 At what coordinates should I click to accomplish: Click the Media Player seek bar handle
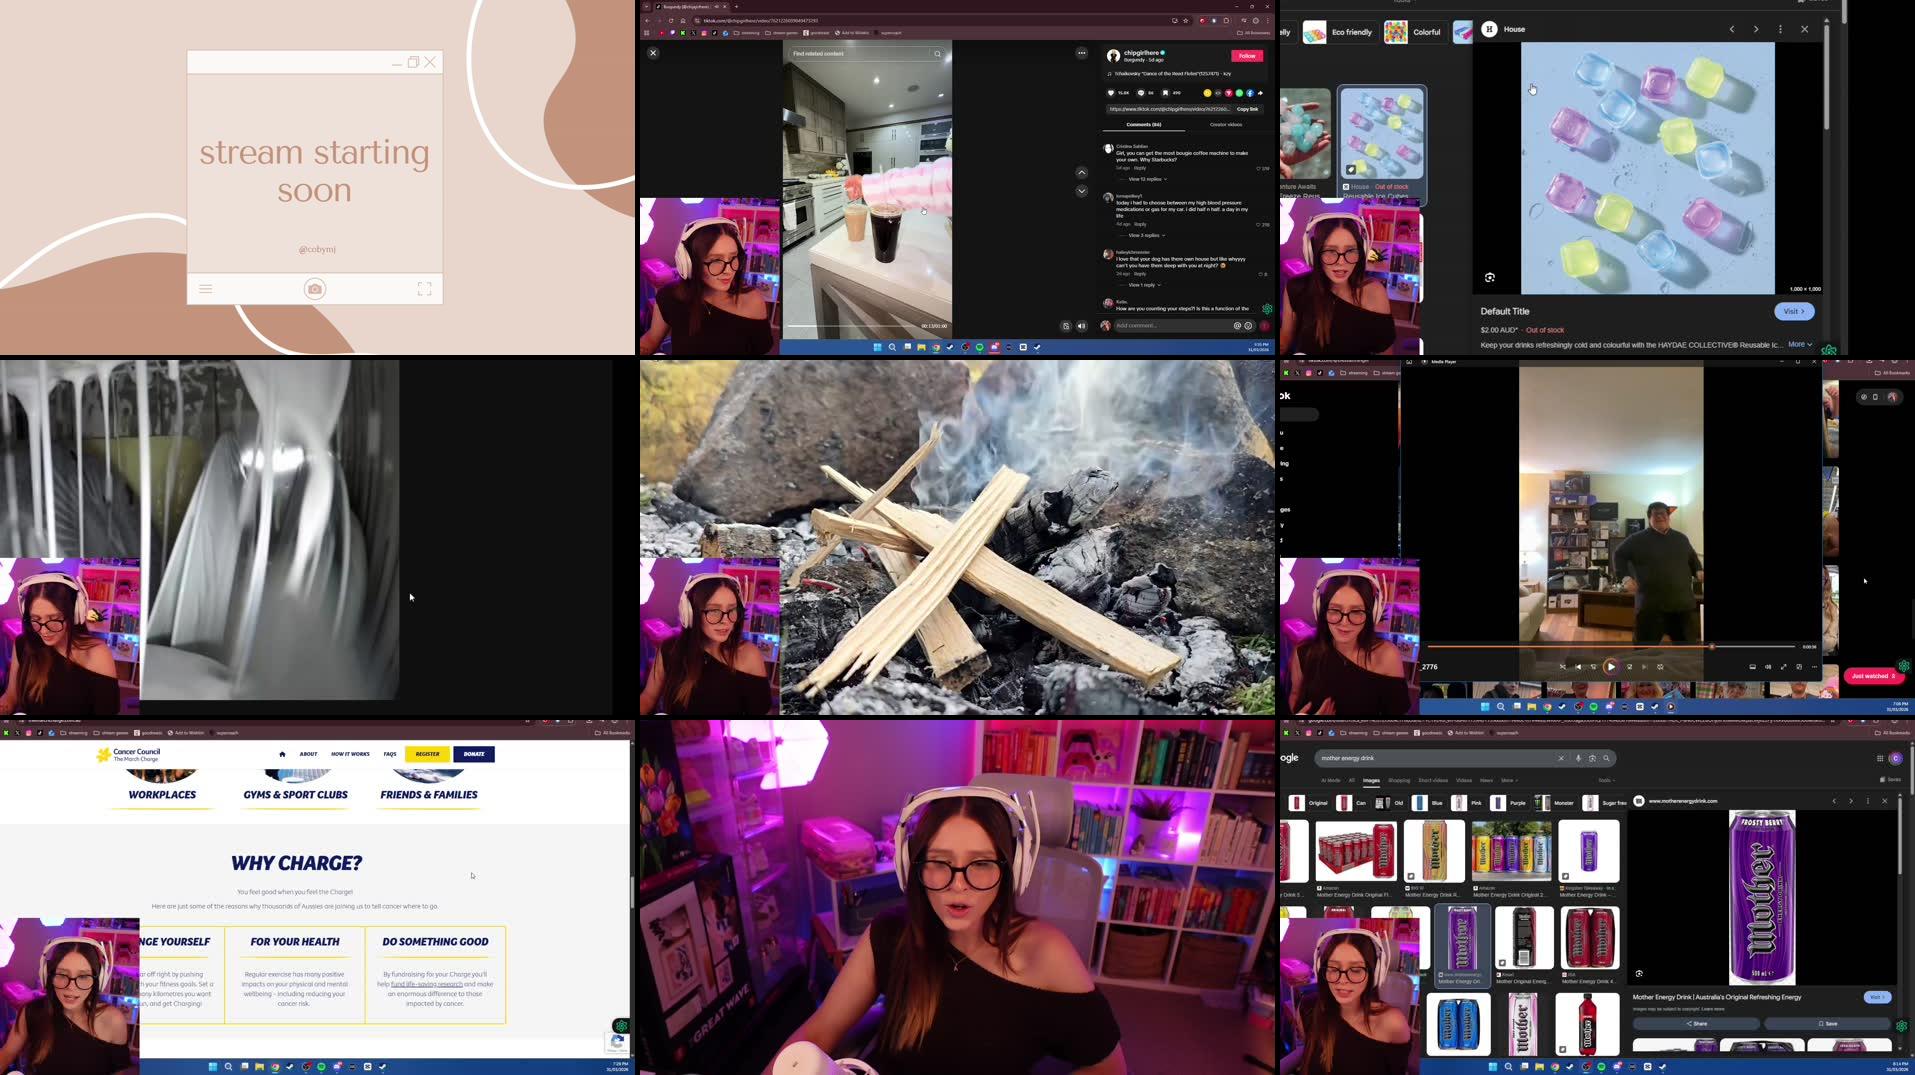tap(1712, 647)
